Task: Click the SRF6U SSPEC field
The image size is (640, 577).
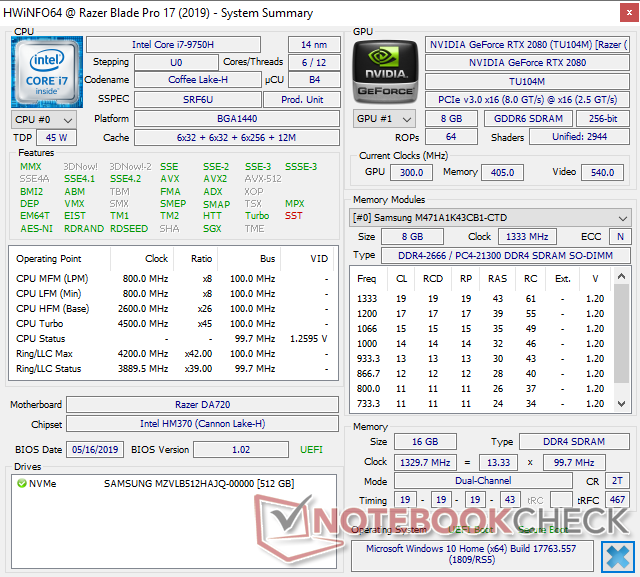Action: pyautogui.click(x=198, y=100)
